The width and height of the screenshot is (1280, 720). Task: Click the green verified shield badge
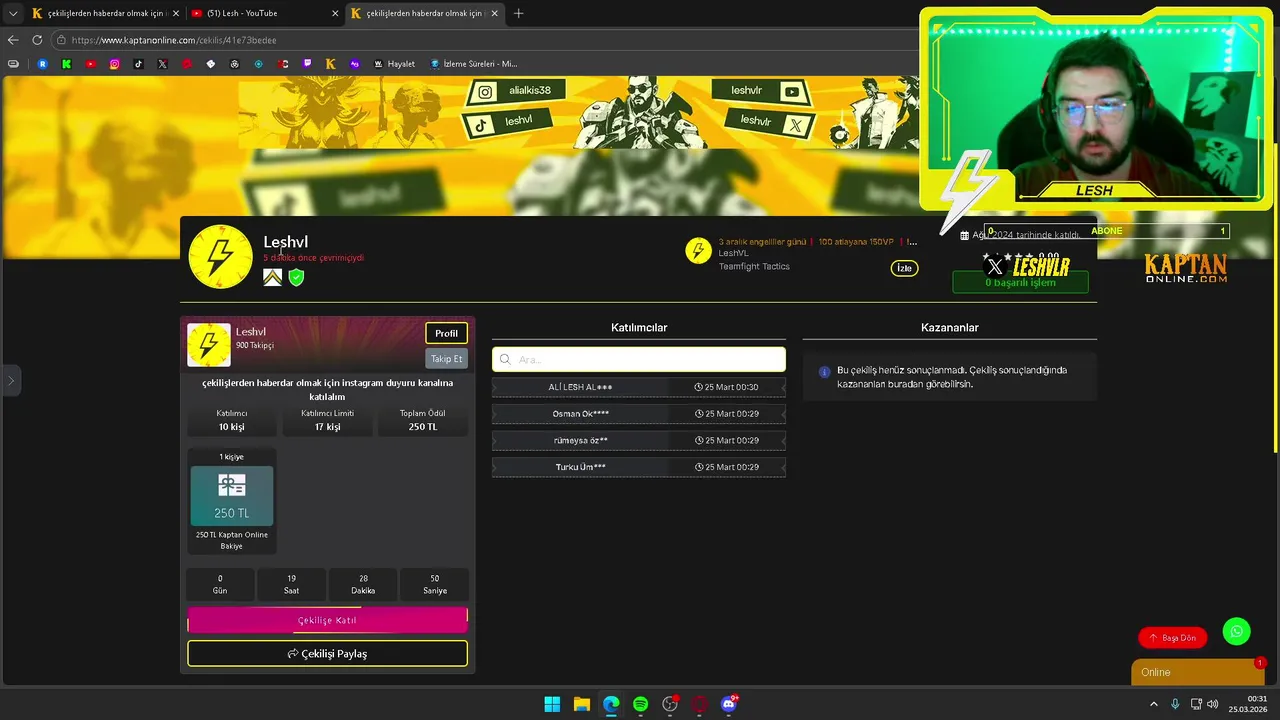[296, 277]
